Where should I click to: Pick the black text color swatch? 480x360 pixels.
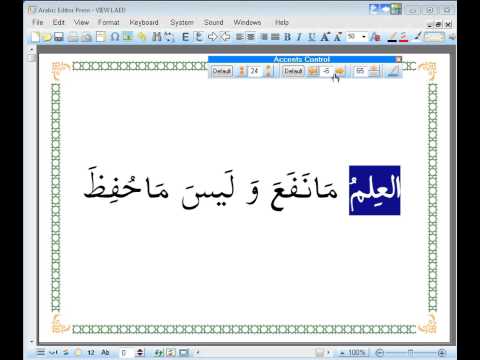coord(392,37)
